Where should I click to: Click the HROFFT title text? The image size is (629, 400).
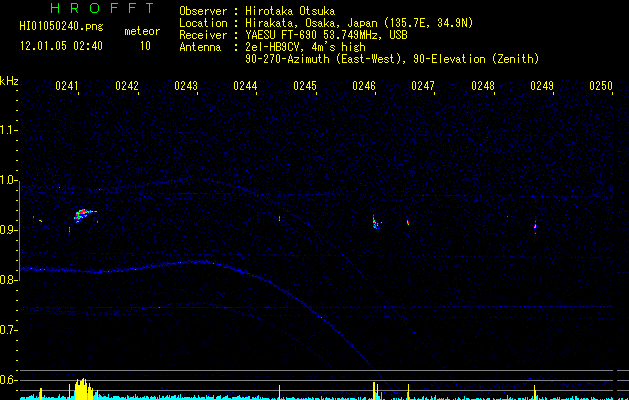click(x=102, y=8)
